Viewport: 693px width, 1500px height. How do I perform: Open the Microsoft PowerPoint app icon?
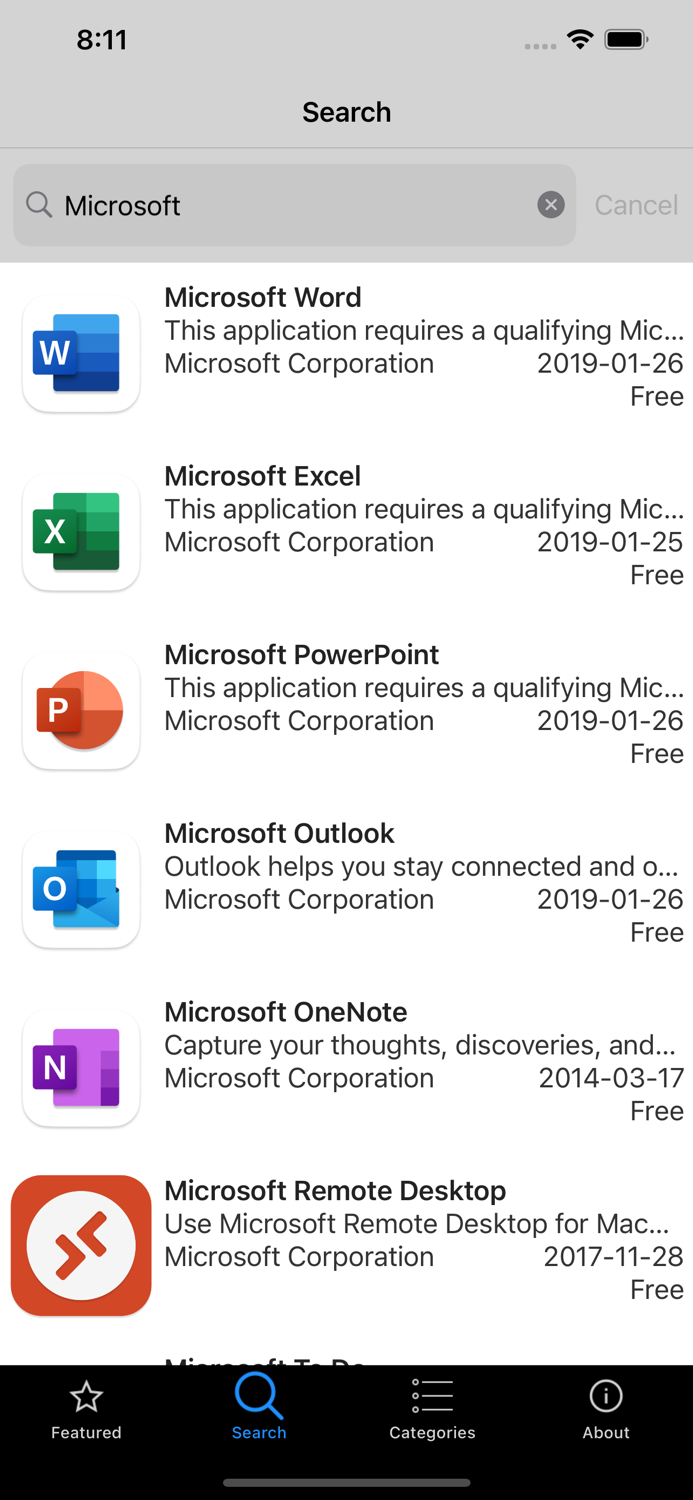(x=81, y=710)
